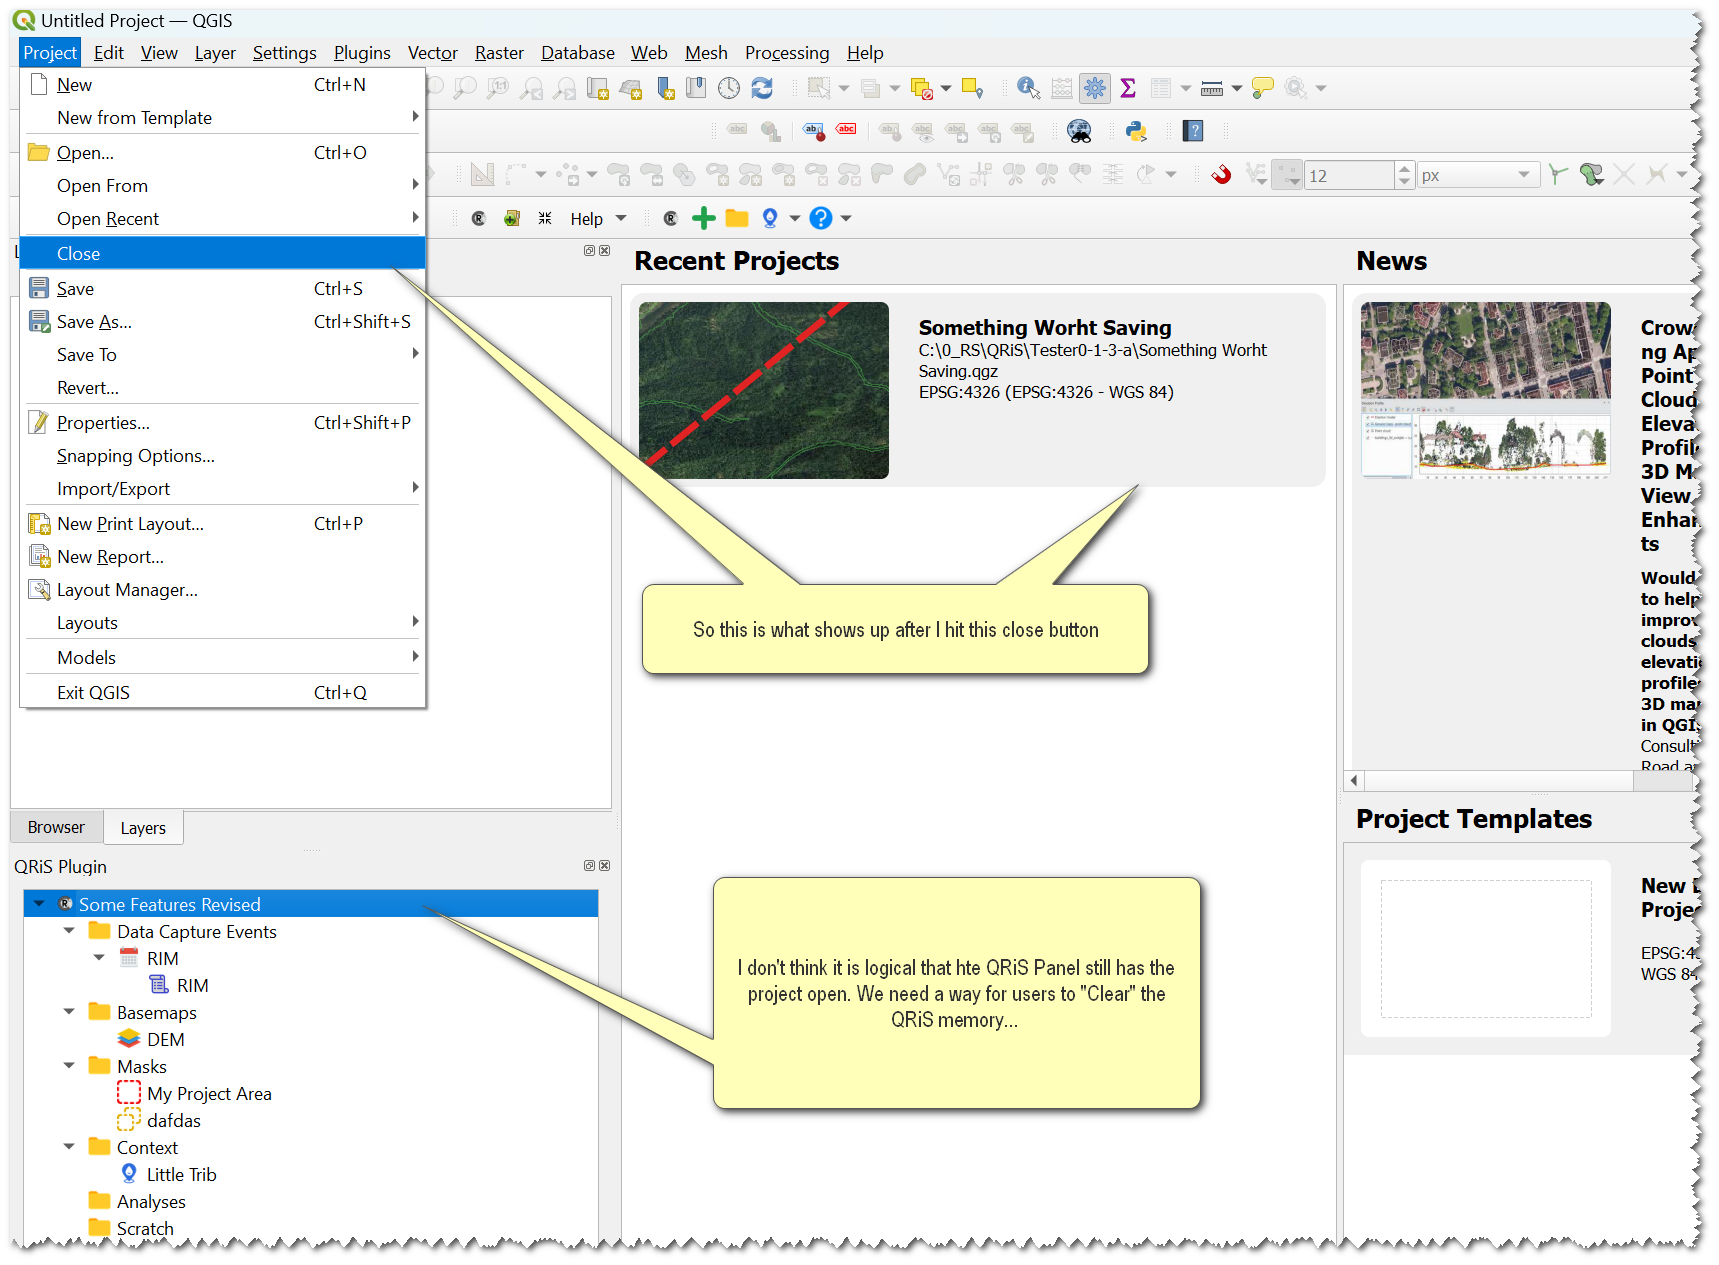Click the Help button in the QRiS toolbar

click(x=586, y=218)
